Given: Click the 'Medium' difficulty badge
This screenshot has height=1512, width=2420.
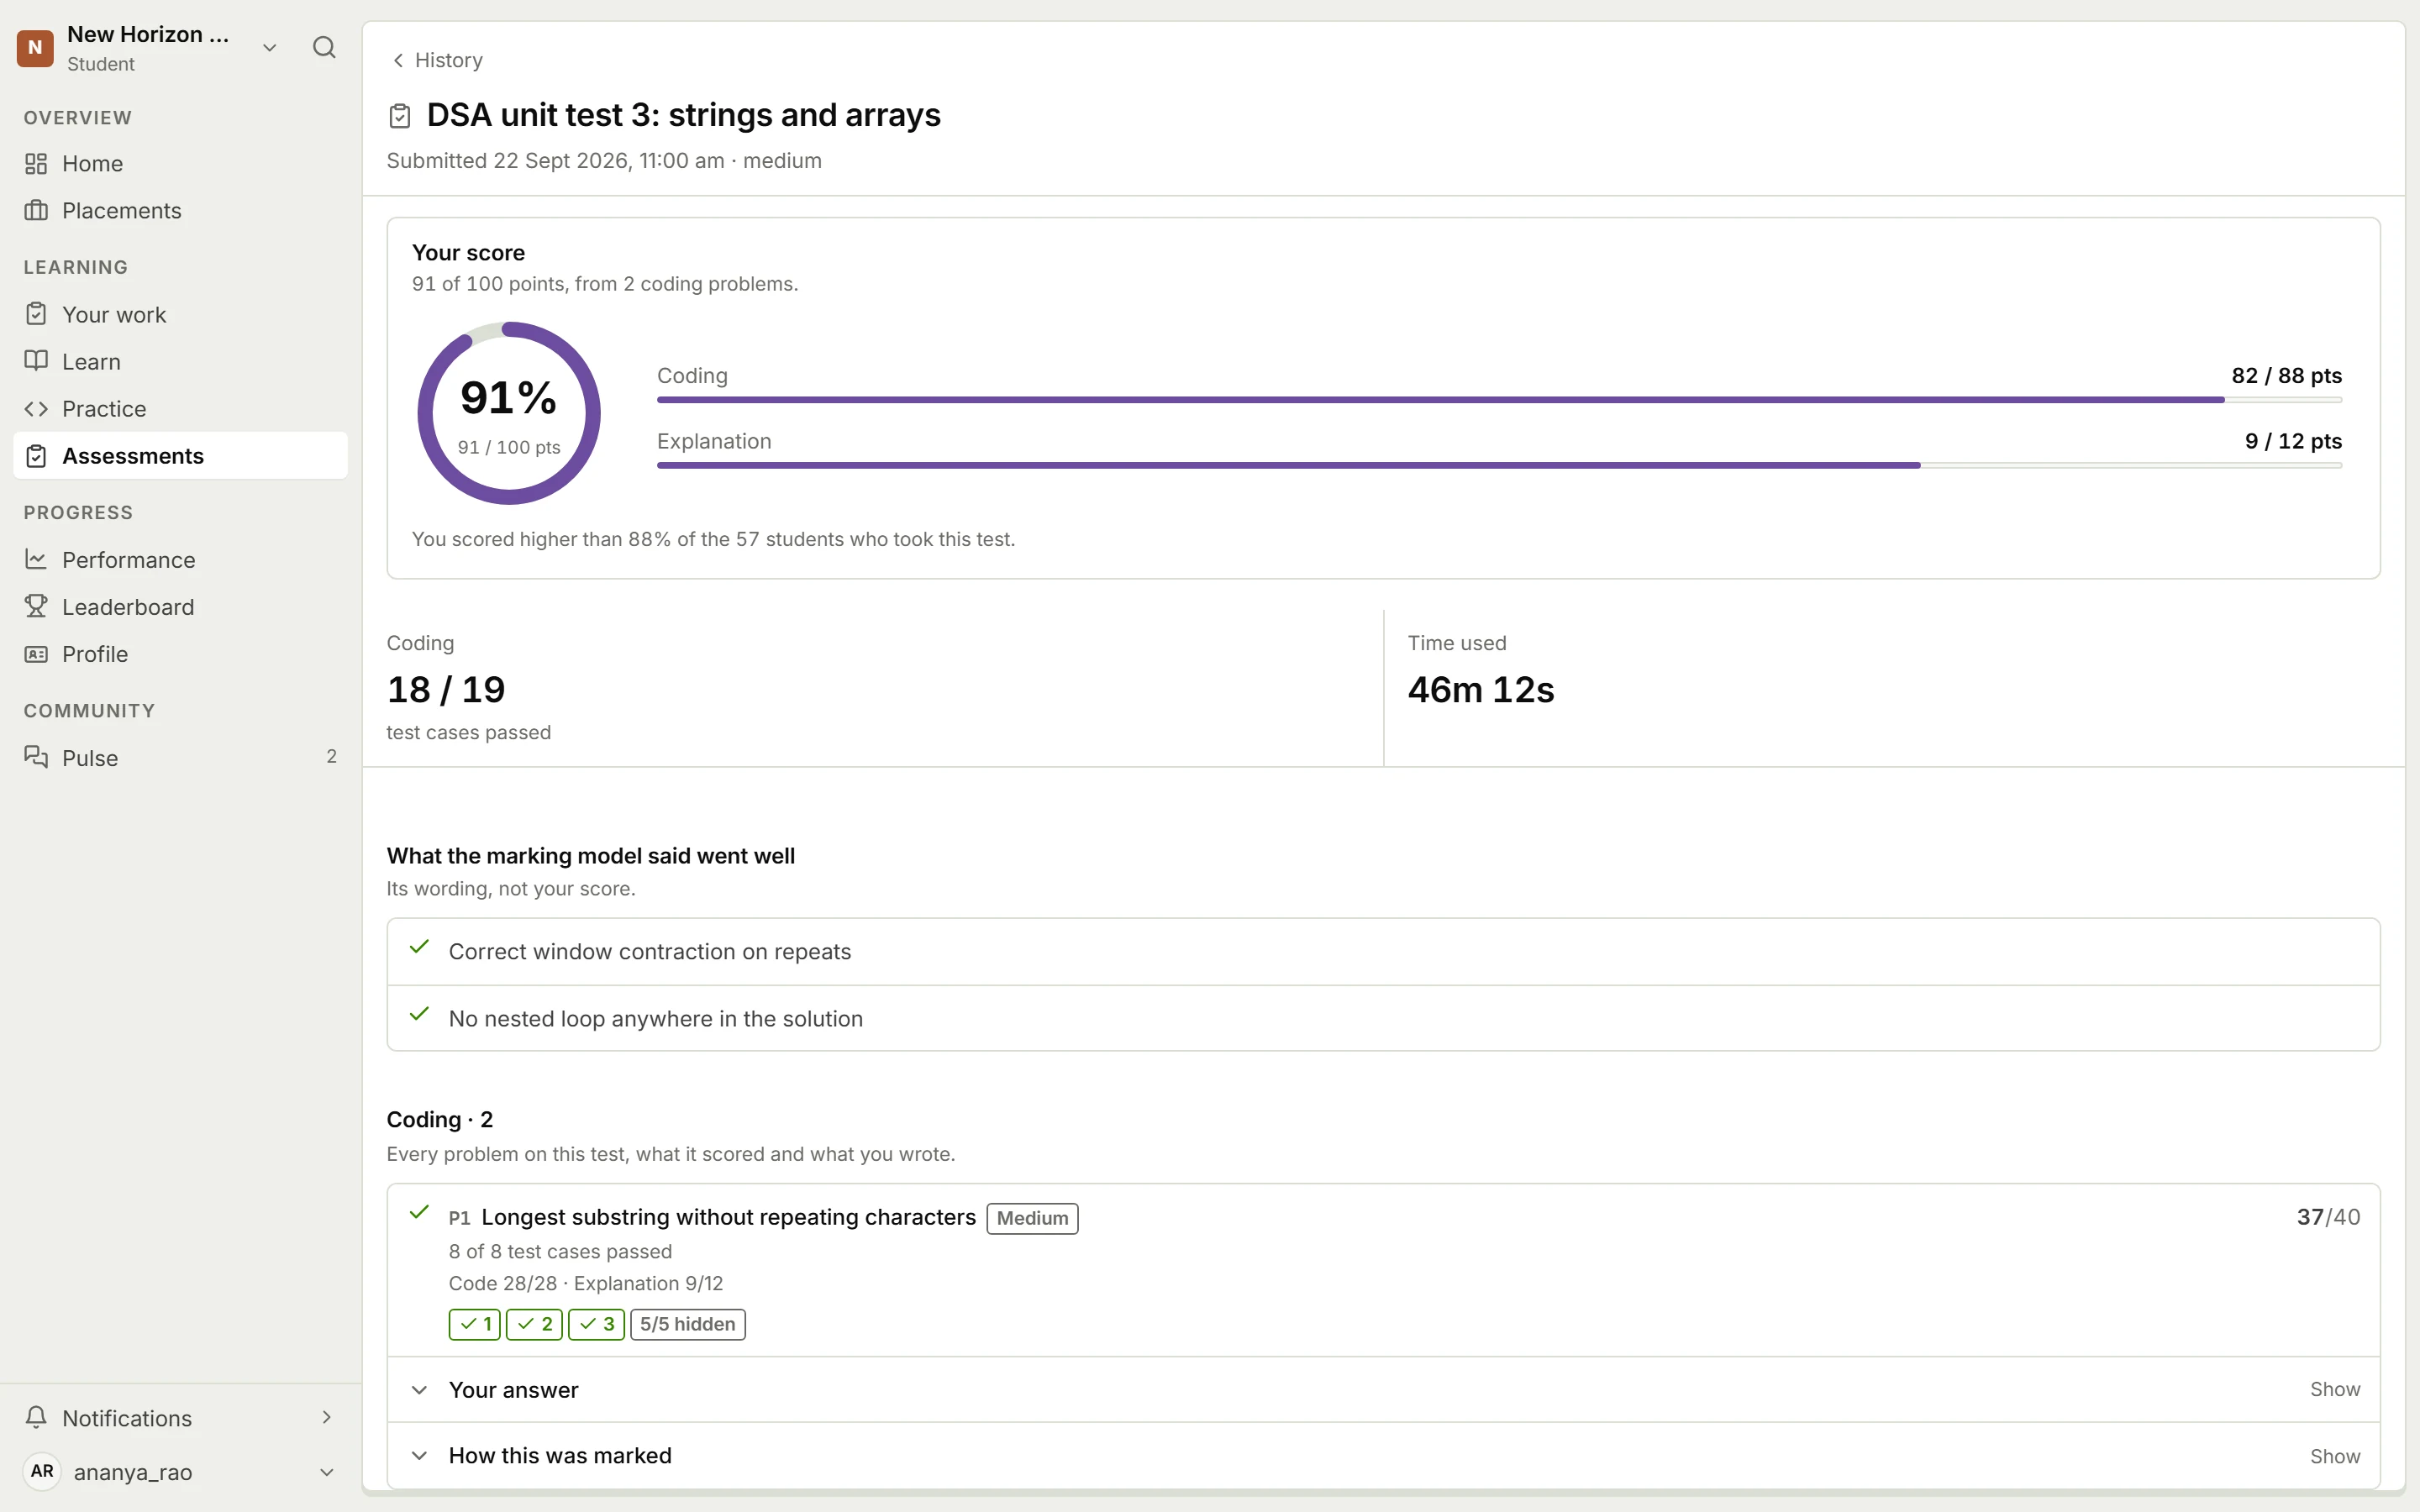Looking at the screenshot, I should pos(1032,1218).
